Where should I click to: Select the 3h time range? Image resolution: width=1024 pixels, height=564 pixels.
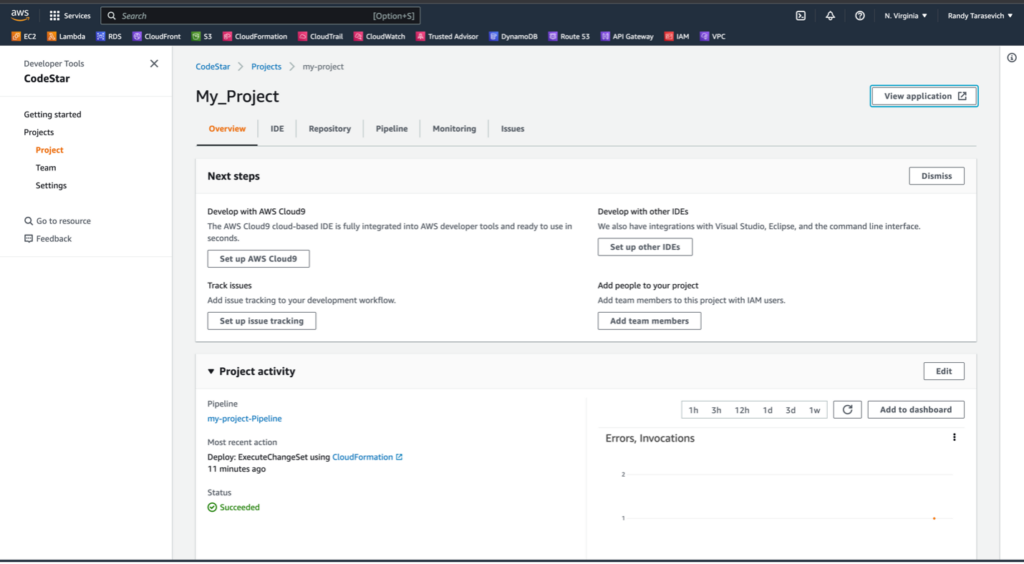pos(716,410)
